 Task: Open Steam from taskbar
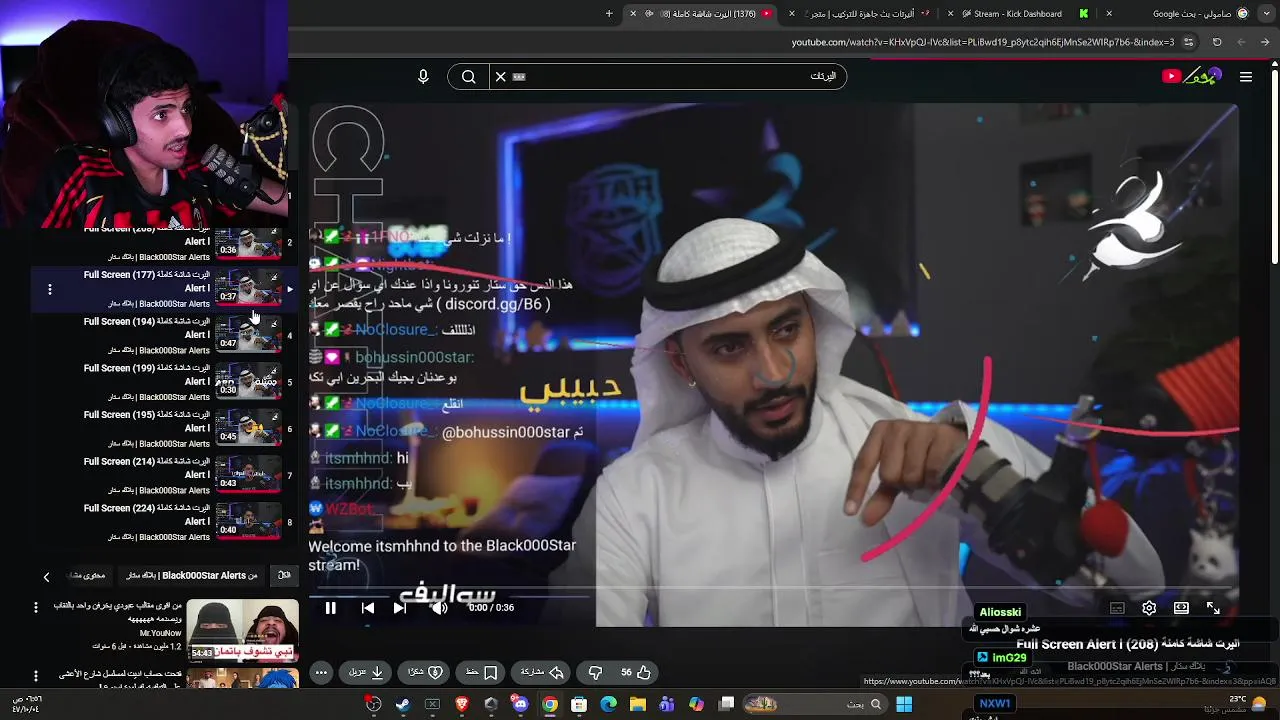(403, 704)
